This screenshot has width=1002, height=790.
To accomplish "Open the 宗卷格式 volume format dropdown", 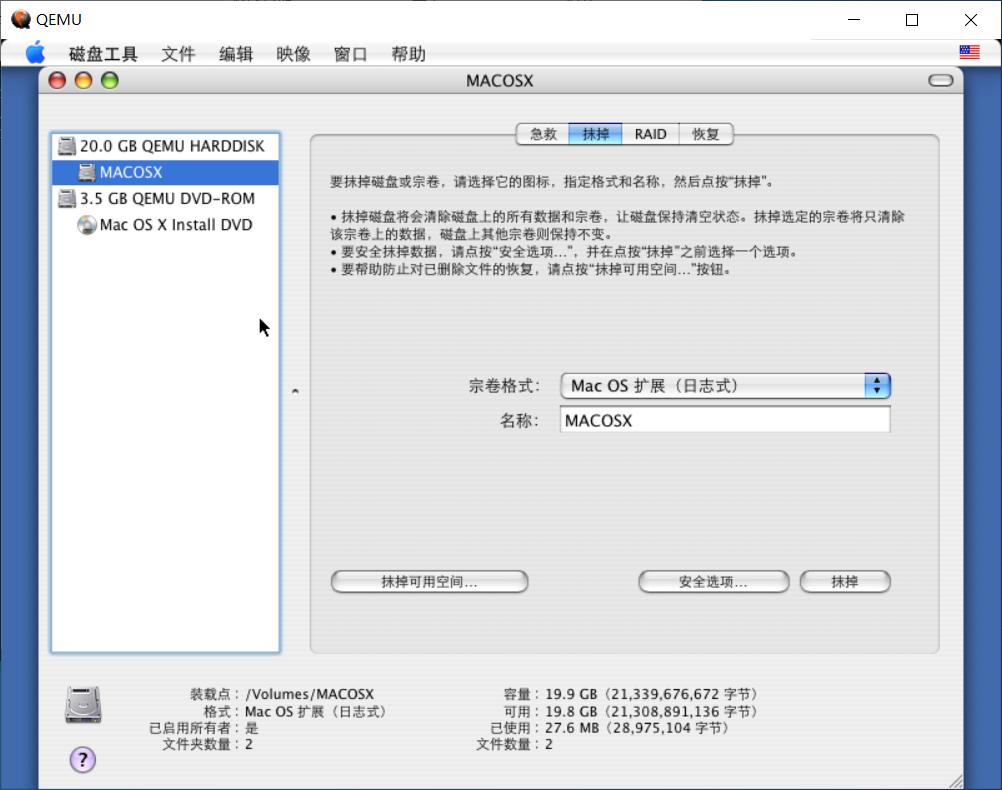I will tap(725, 385).
